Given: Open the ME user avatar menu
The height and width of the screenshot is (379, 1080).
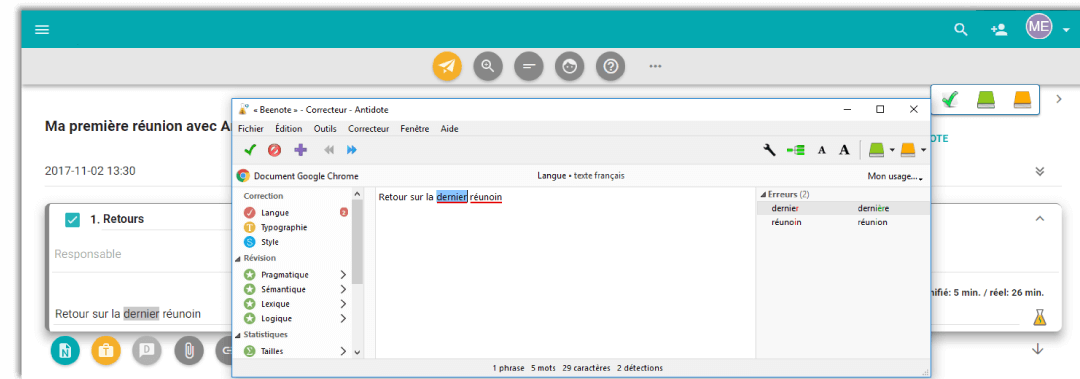Looking at the screenshot, I should click(1039, 28).
